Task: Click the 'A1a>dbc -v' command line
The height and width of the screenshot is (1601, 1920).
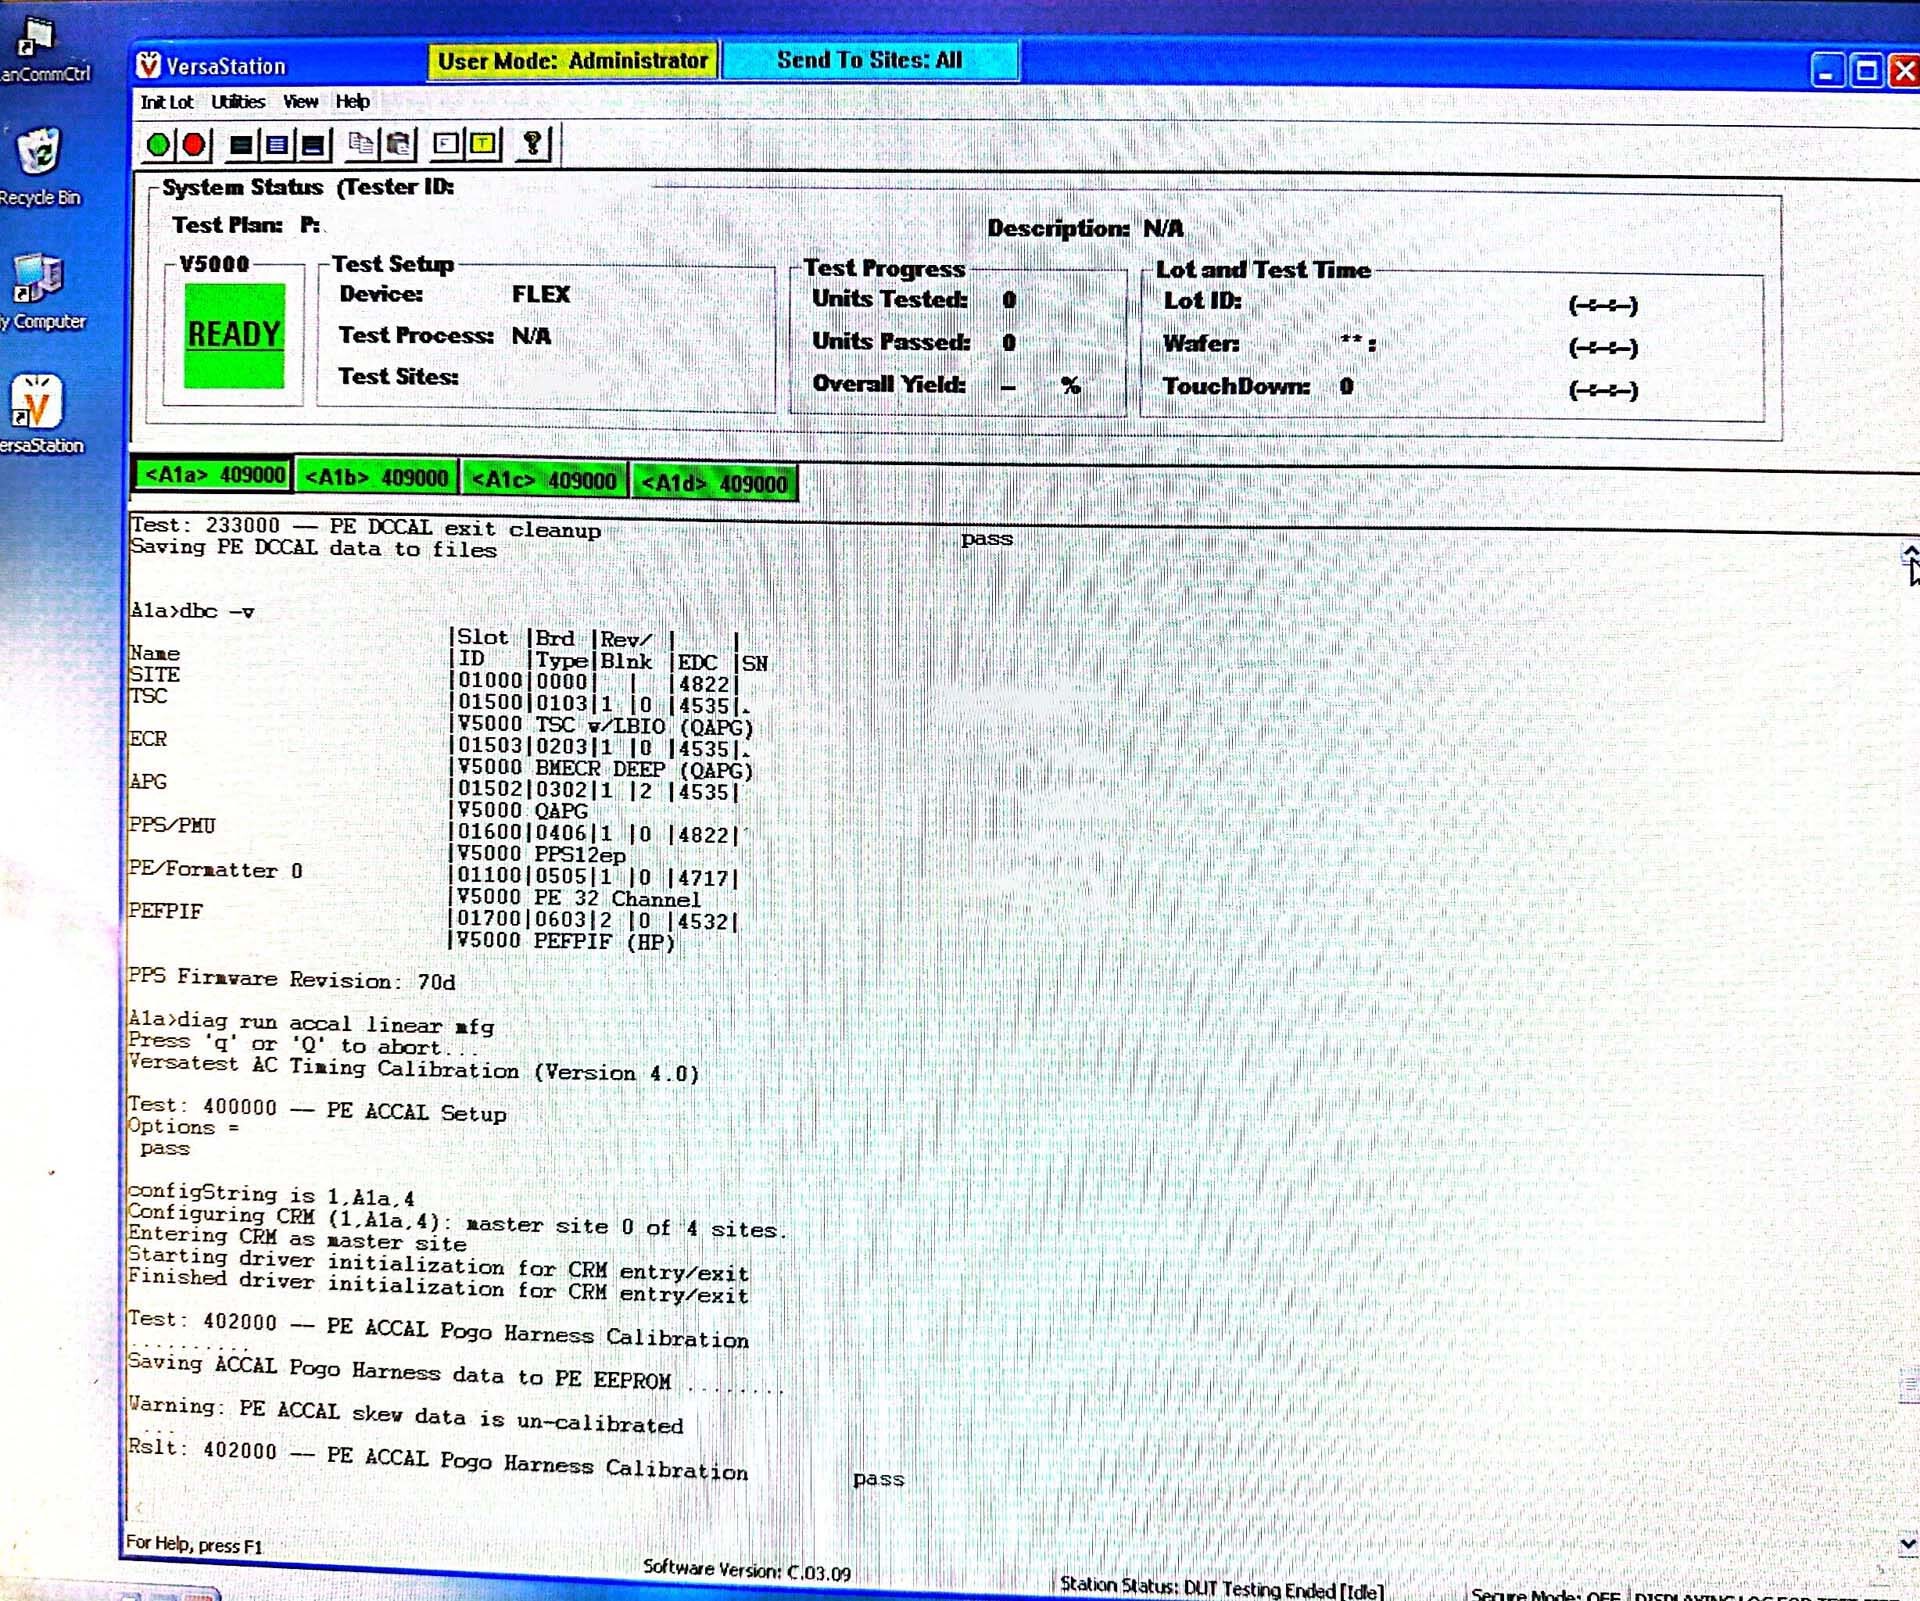Action: coord(192,611)
